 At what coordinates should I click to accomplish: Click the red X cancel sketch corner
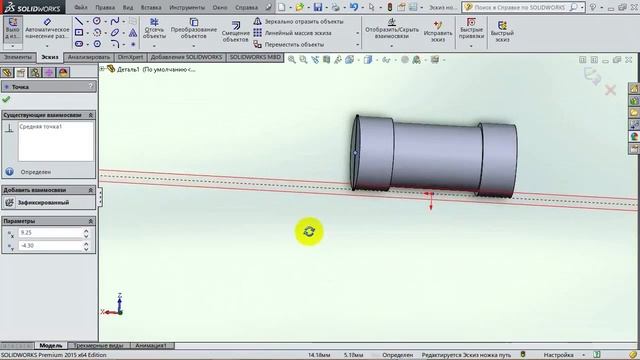[610, 89]
